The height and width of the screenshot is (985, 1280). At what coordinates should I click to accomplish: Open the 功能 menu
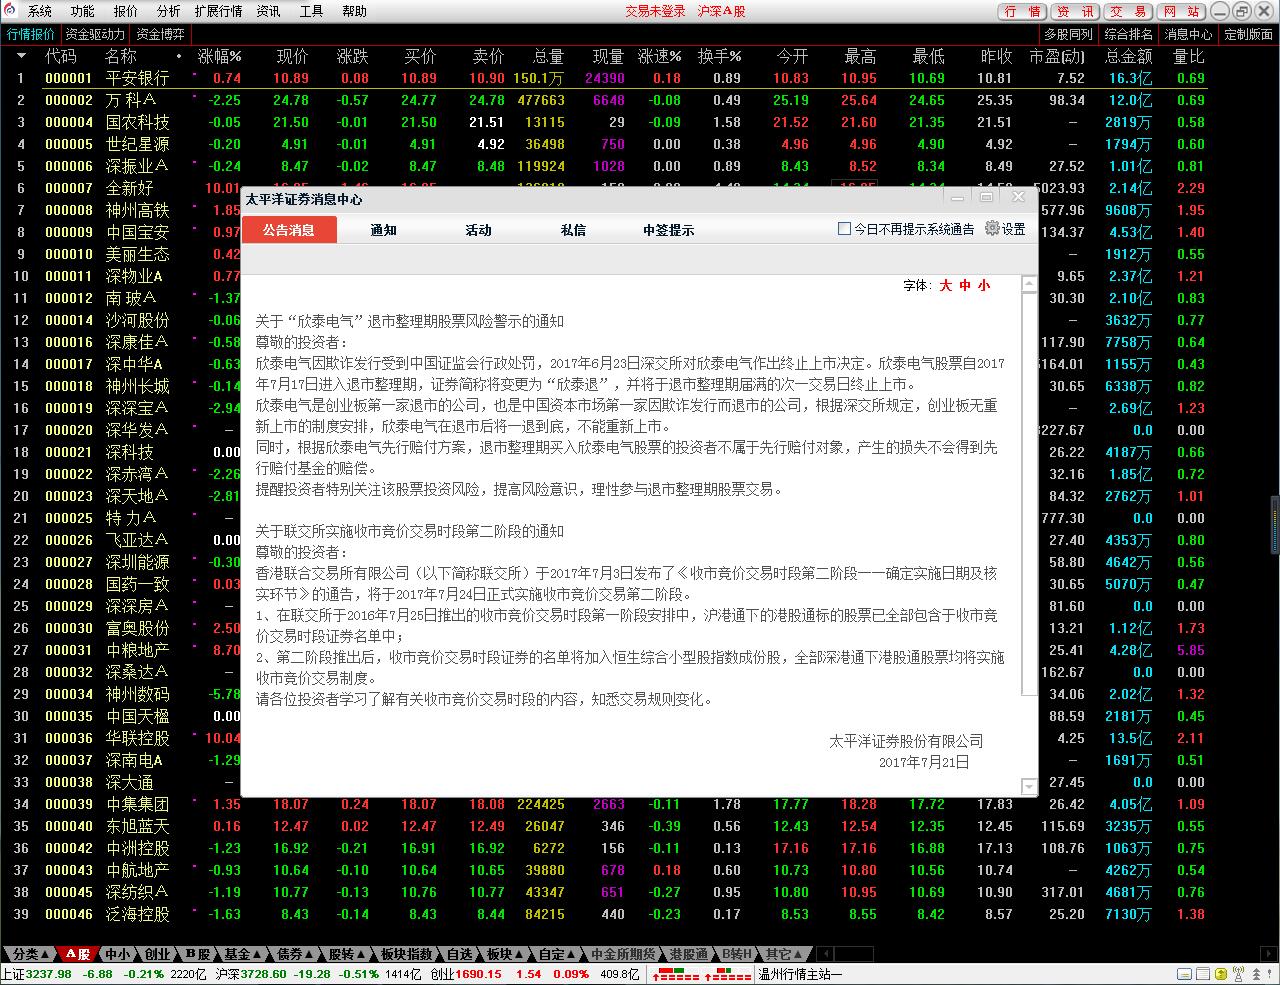(x=83, y=11)
